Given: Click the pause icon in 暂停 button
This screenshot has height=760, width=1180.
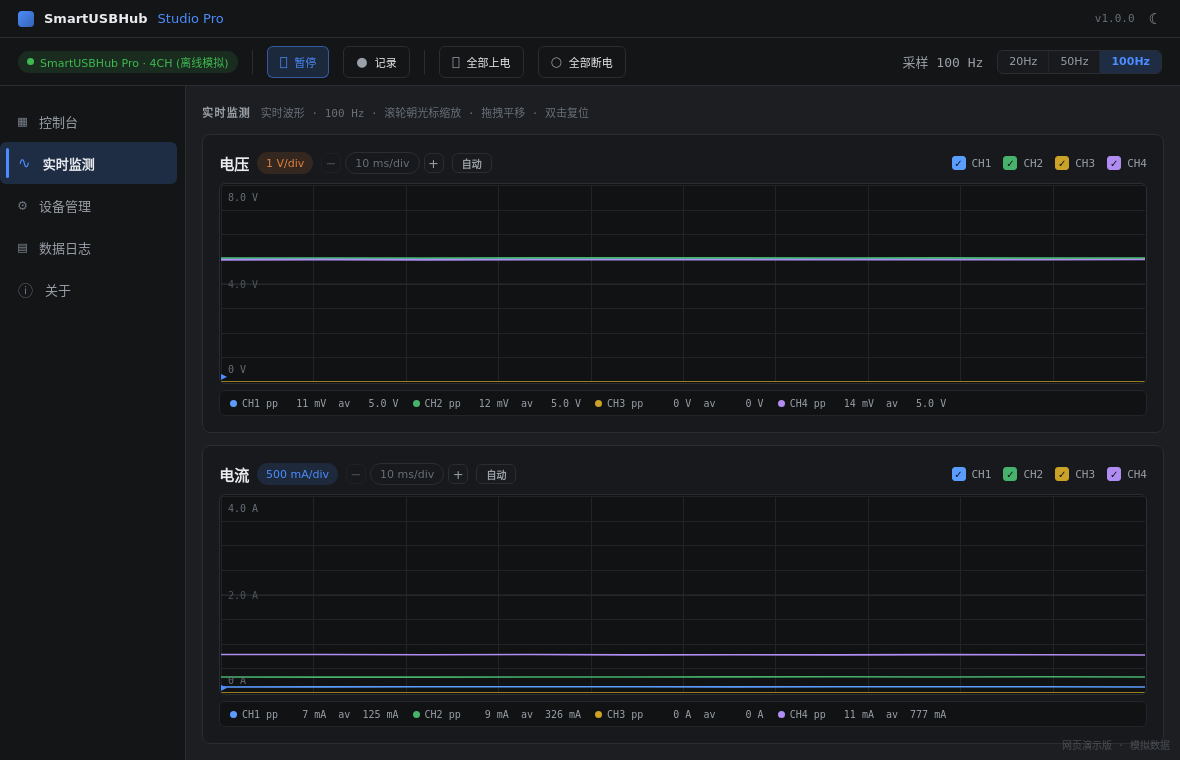Looking at the screenshot, I should click(x=284, y=62).
